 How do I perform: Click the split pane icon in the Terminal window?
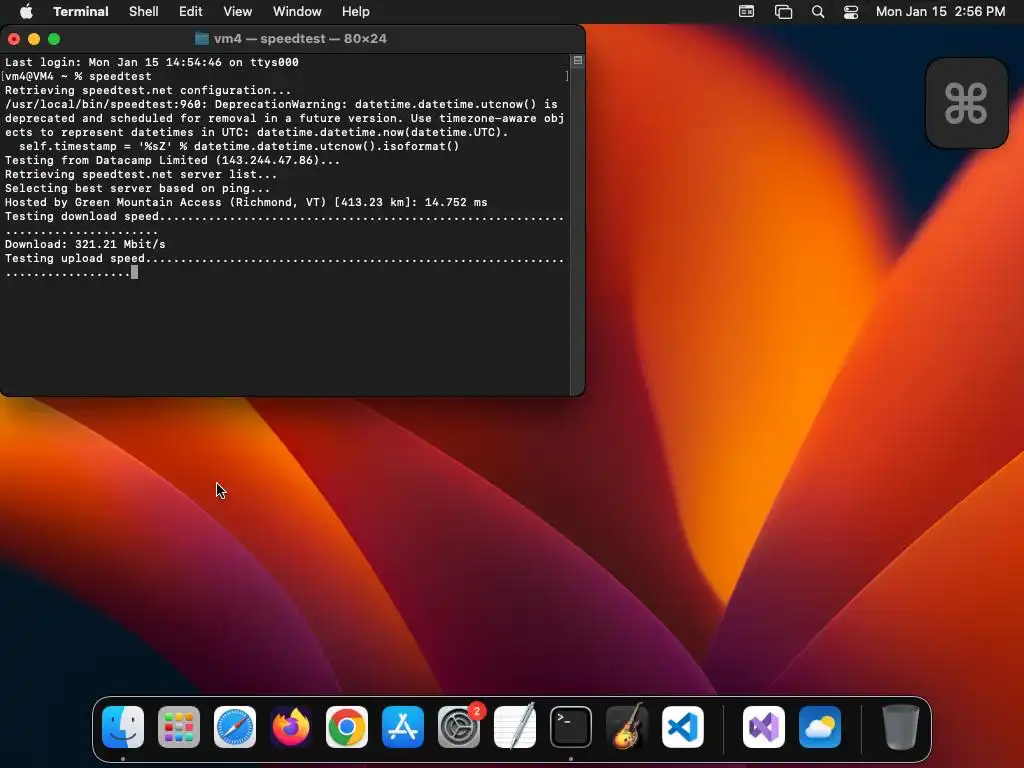(x=577, y=61)
